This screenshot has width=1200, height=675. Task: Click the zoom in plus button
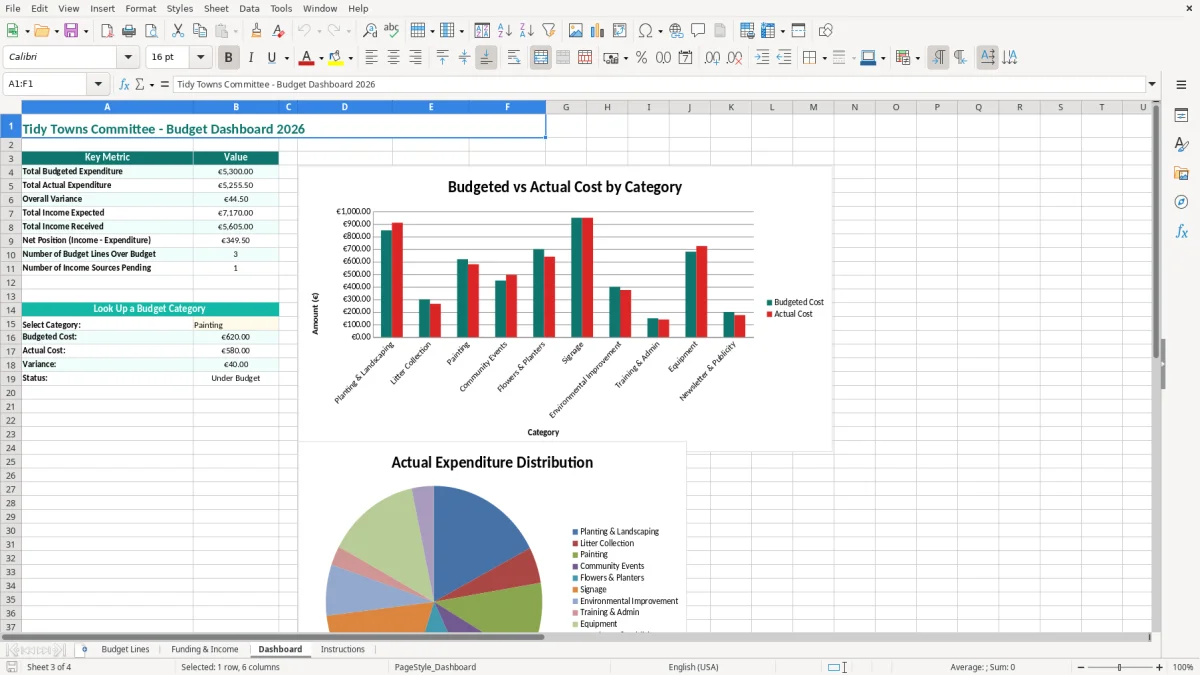pos(1160,667)
